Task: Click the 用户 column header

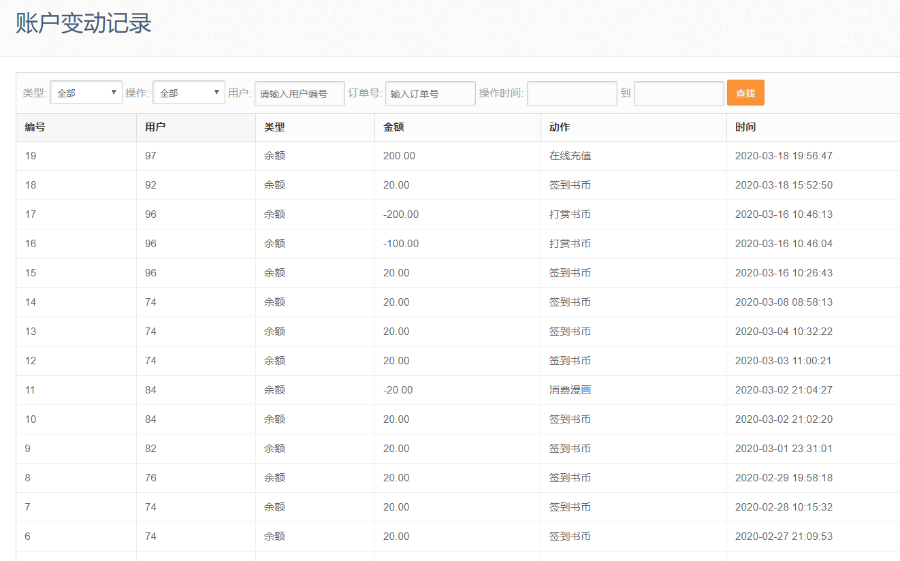Action: click(155, 127)
